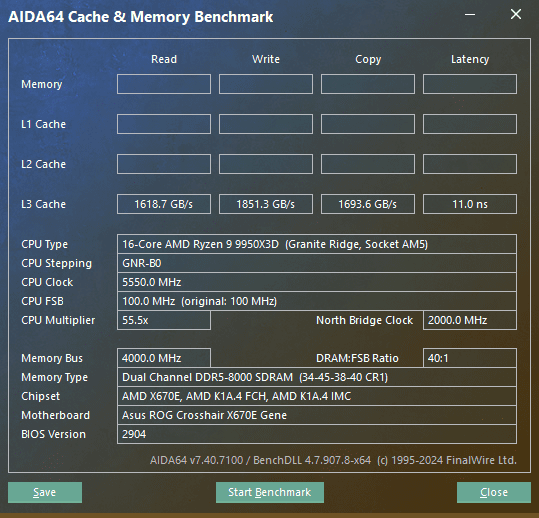Click the X icon in title bar
This screenshot has height=518, width=539.
[x=516, y=14]
